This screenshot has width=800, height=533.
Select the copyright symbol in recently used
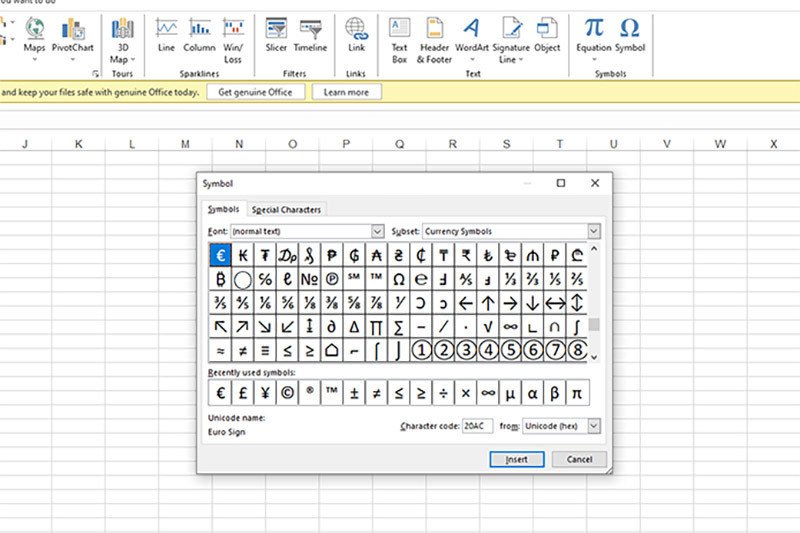(x=286, y=393)
